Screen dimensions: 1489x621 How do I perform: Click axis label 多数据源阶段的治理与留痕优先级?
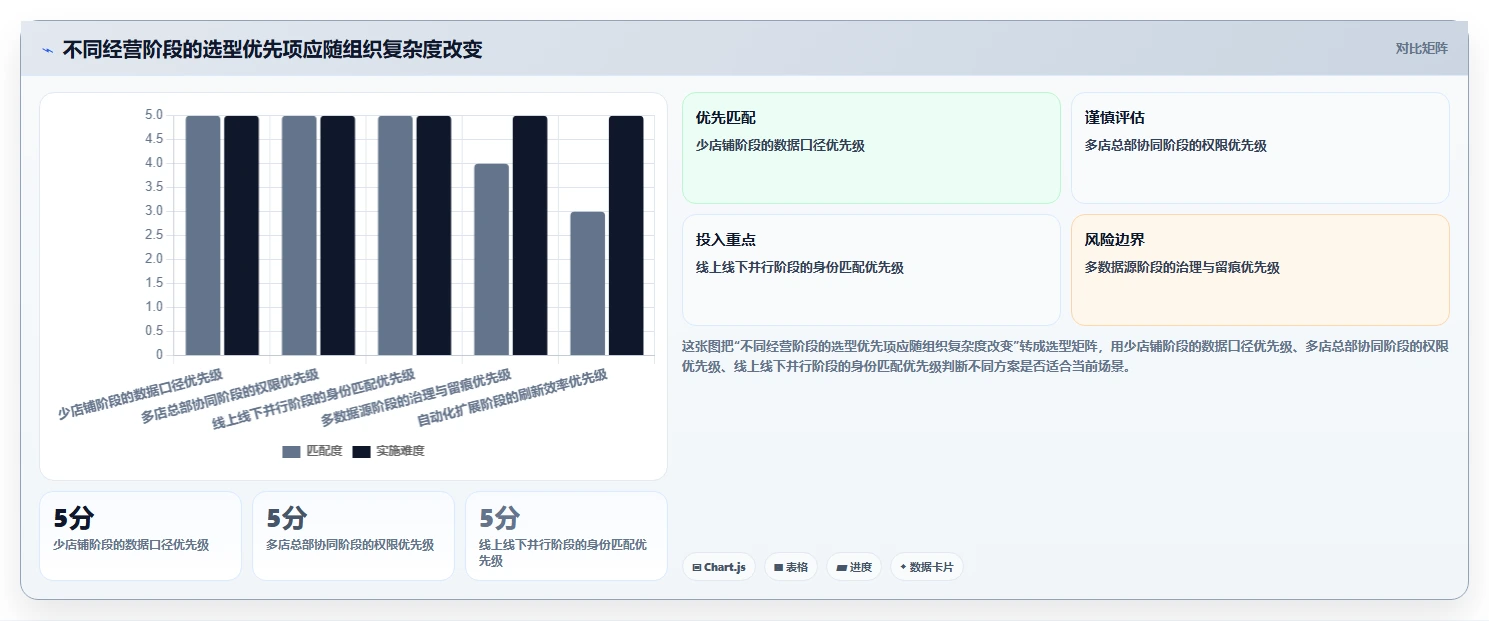point(417,397)
